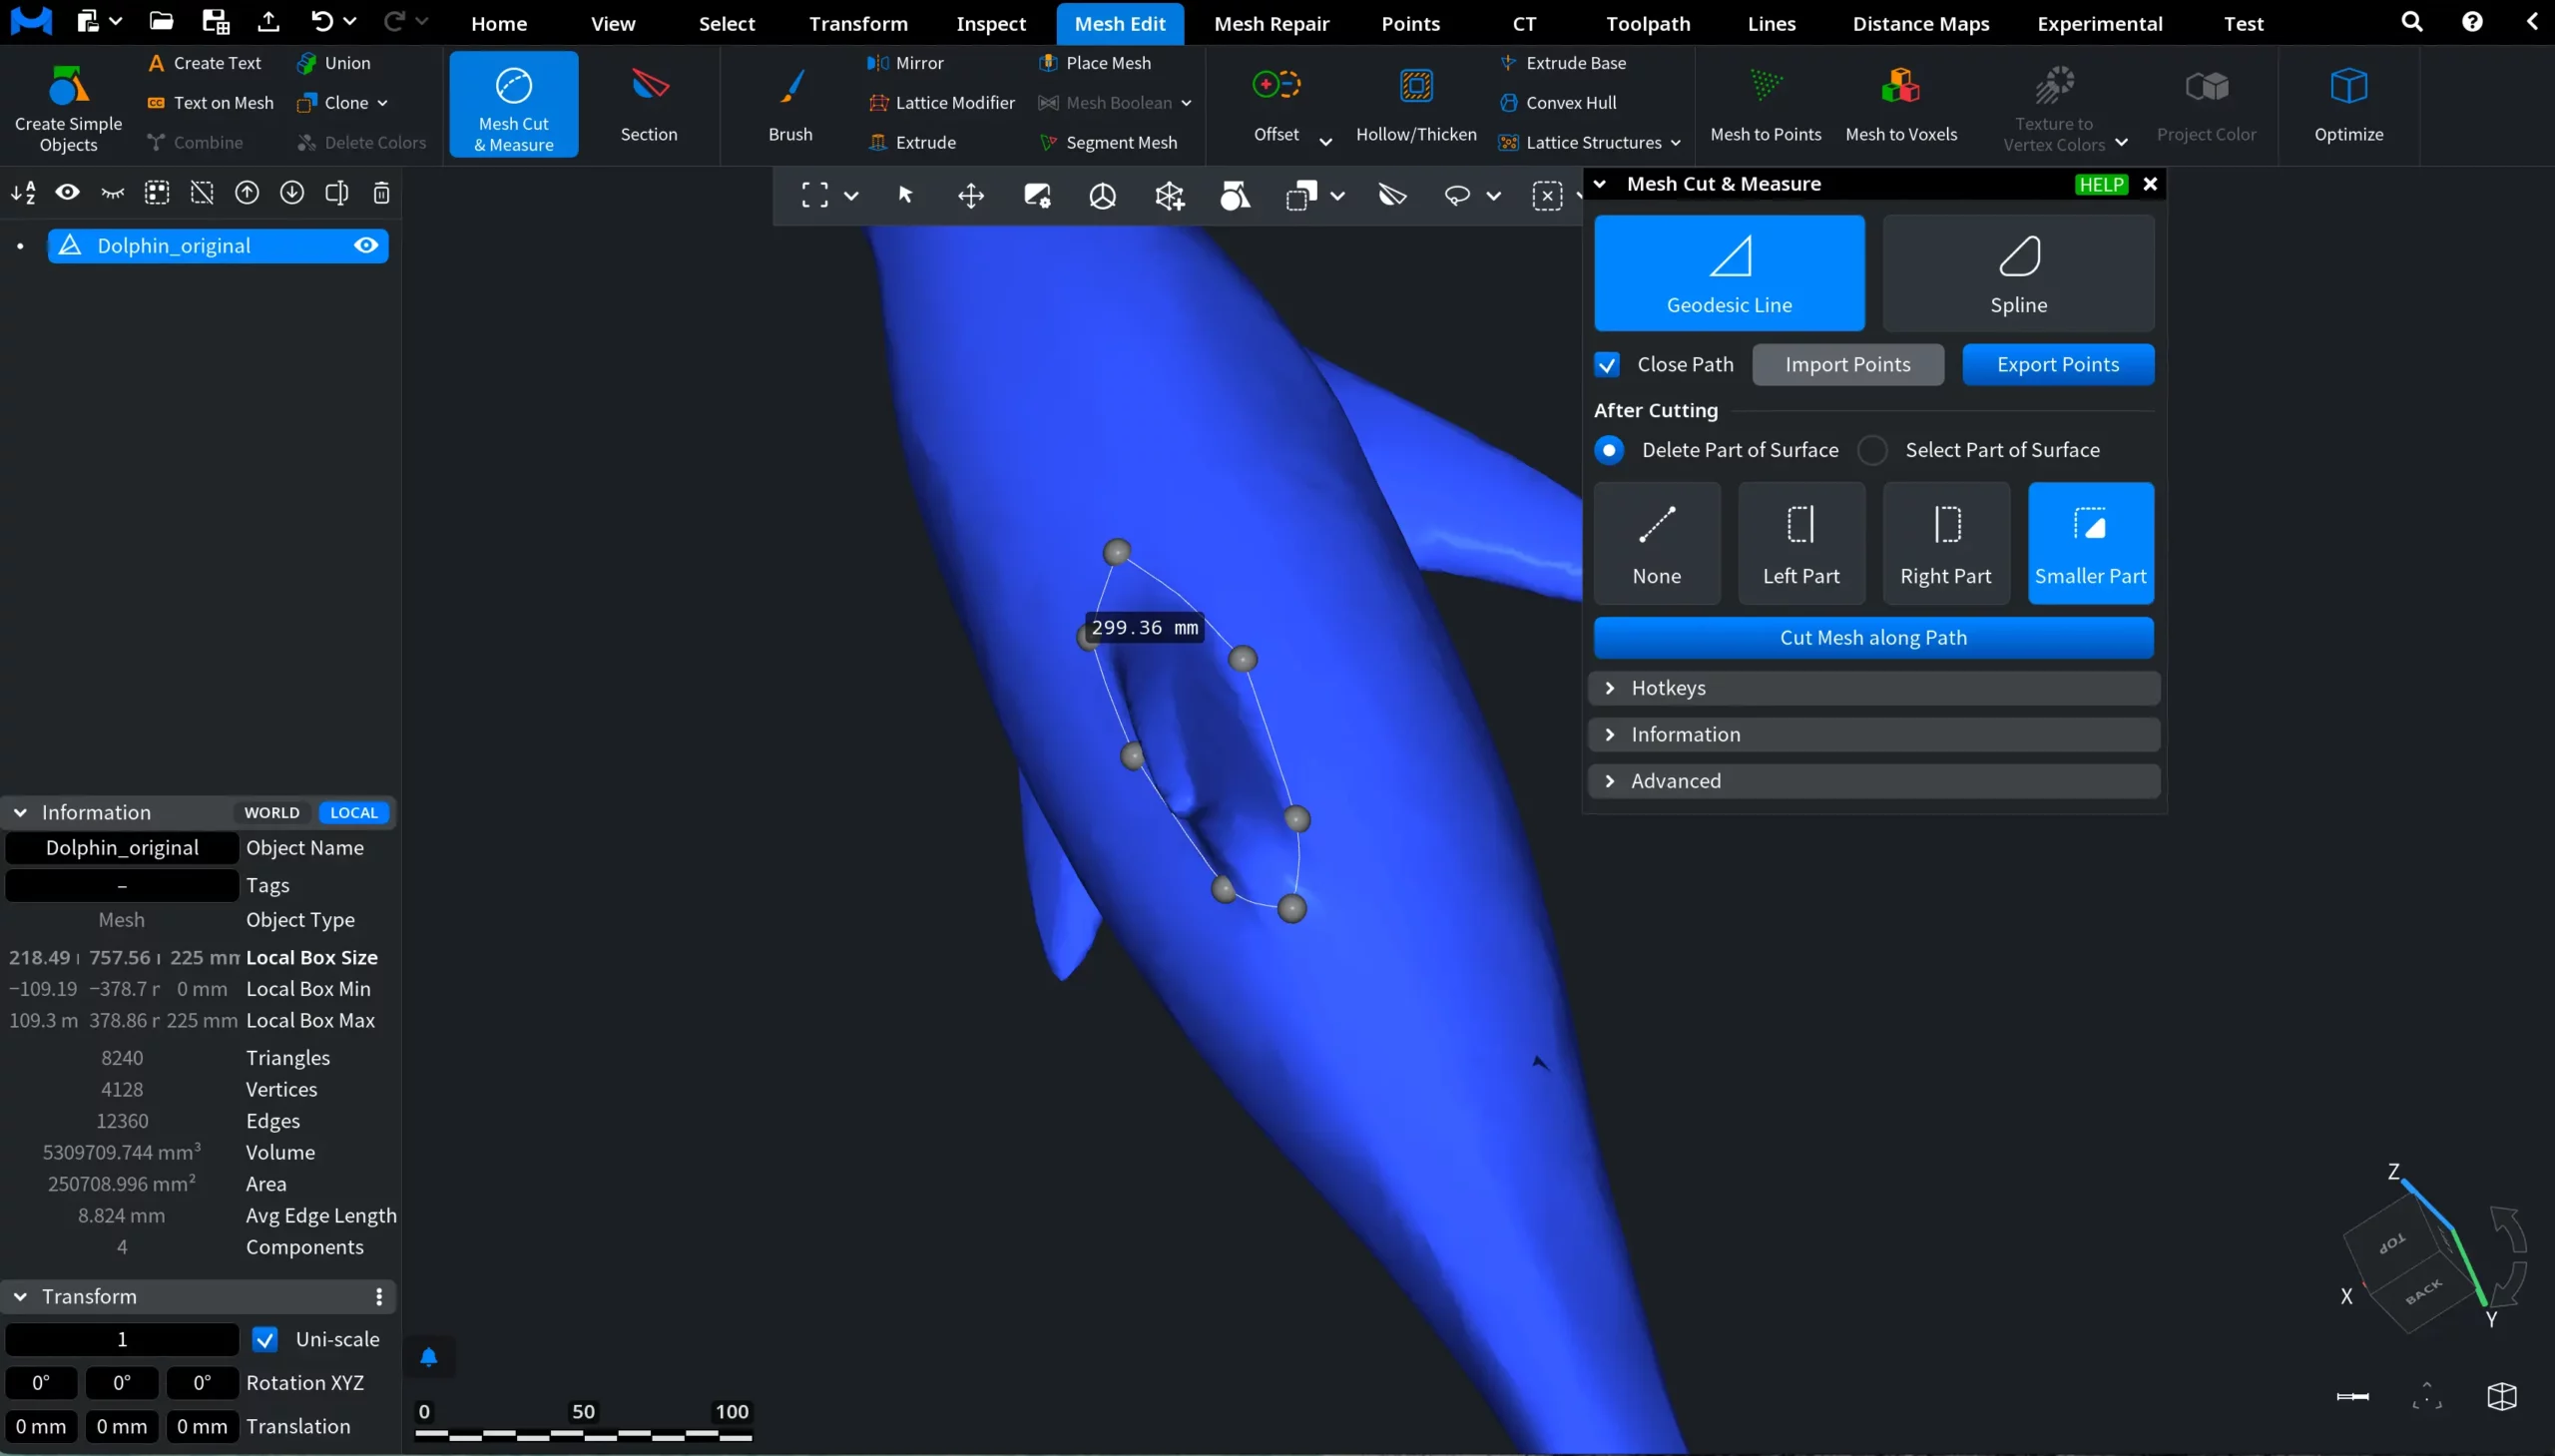This screenshot has height=1456, width=2555.
Task: Delete the selected object with the trash icon
Action: pyautogui.click(x=381, y=193)
